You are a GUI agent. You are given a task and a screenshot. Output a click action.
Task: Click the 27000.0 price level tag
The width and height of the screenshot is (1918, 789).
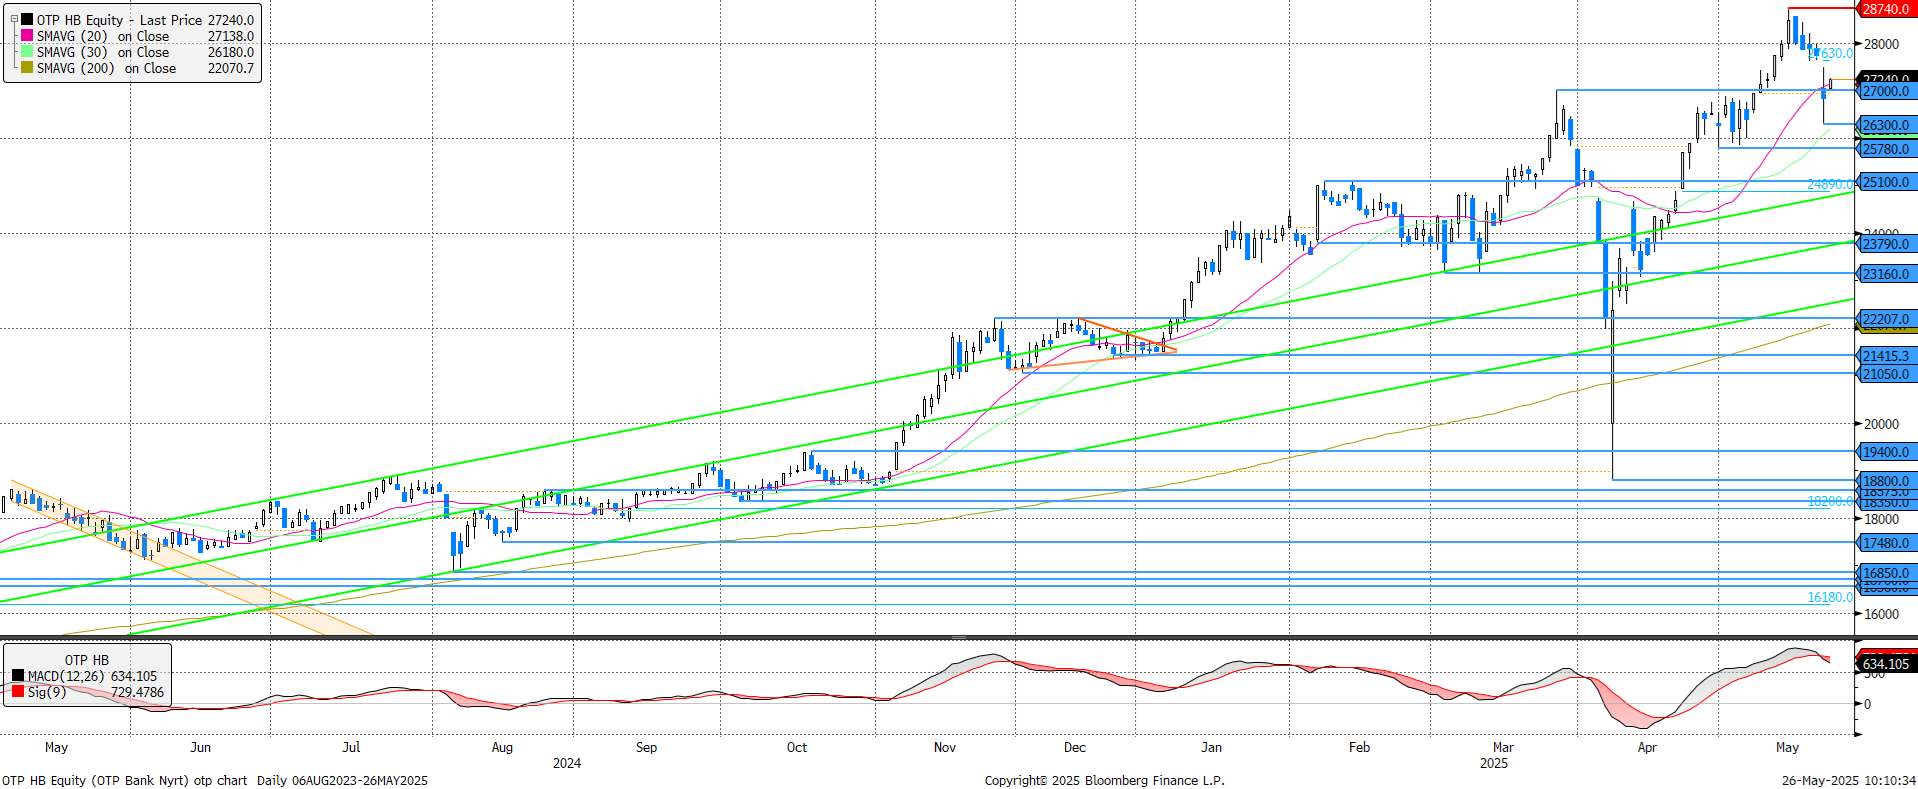[1886, 91]
